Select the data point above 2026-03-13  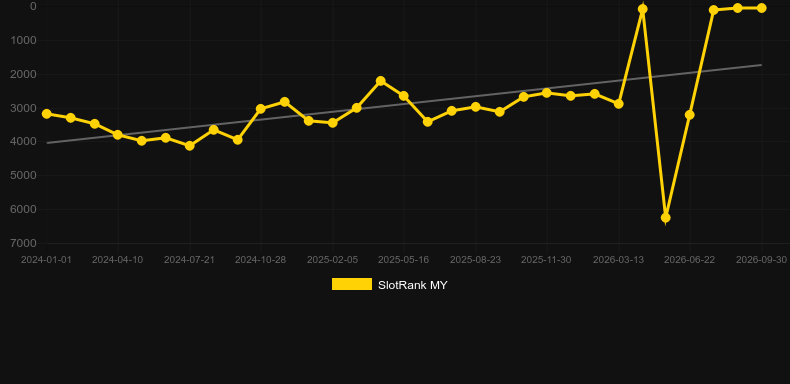(x=619, y=104)
